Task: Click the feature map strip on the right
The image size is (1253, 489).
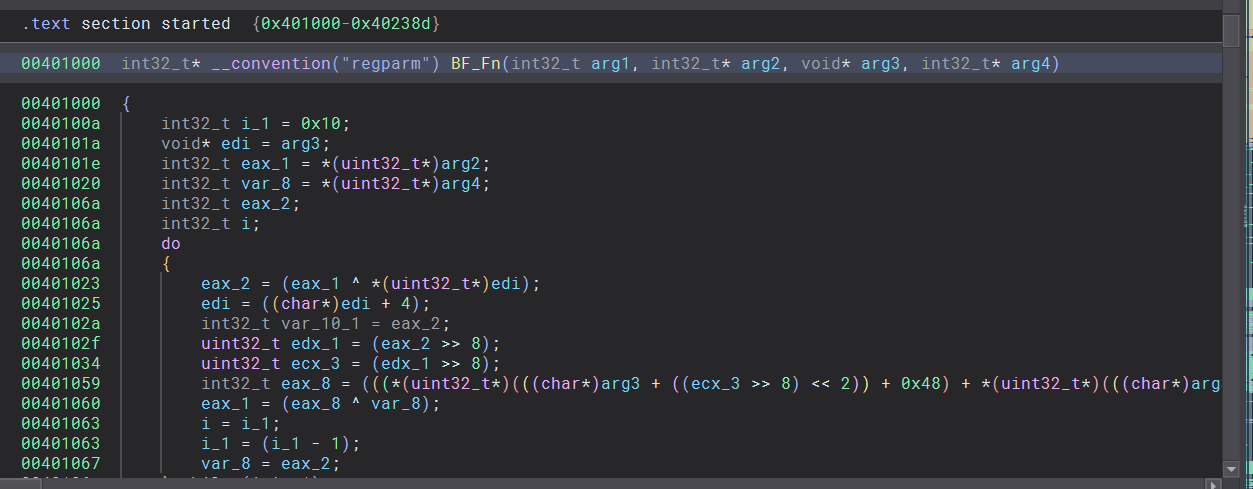Action: [1247, 250]
